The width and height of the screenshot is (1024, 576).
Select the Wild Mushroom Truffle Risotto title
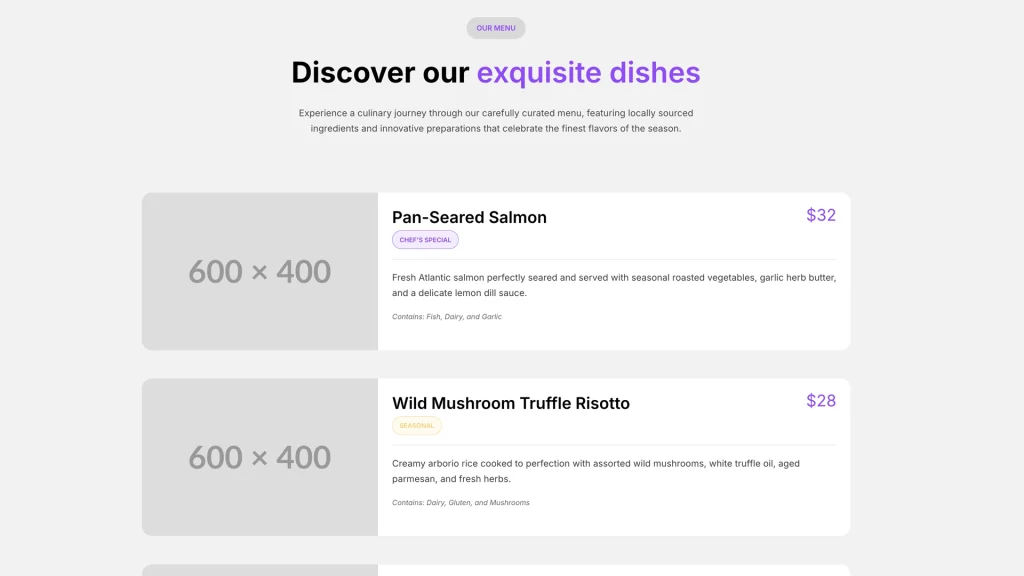pos(511,403)
